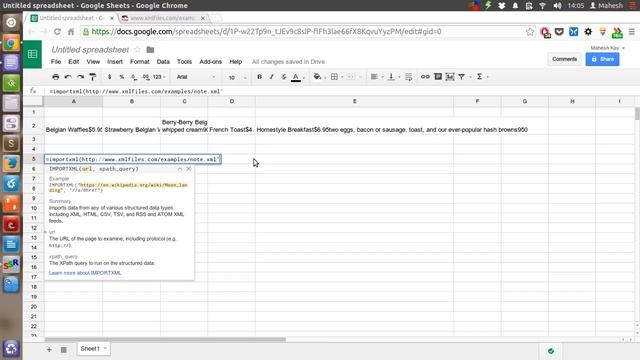This screenshot has width=640, height=360.
Task: Reload the browser page
Action: click(57, 31)
